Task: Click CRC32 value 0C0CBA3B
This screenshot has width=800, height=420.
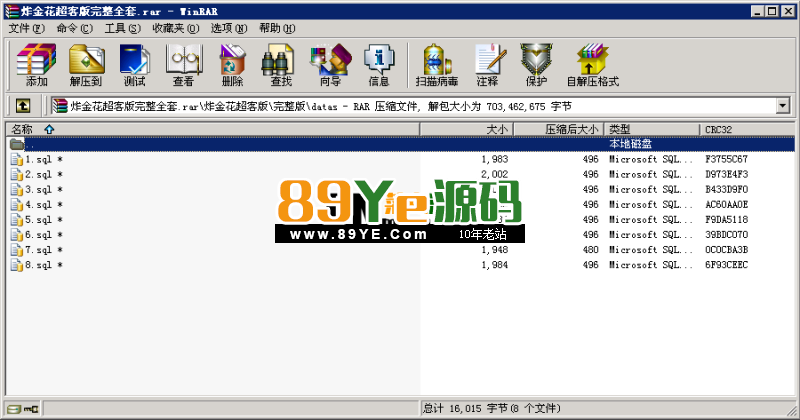Action: (727, 250)
